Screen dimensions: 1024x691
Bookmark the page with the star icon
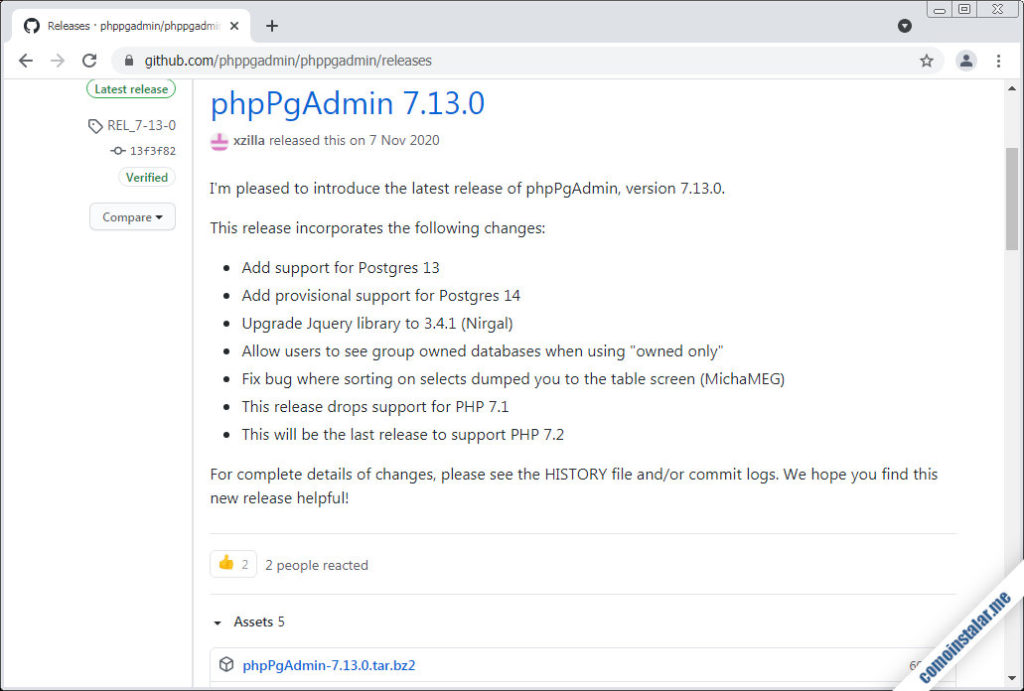point(926,60)
